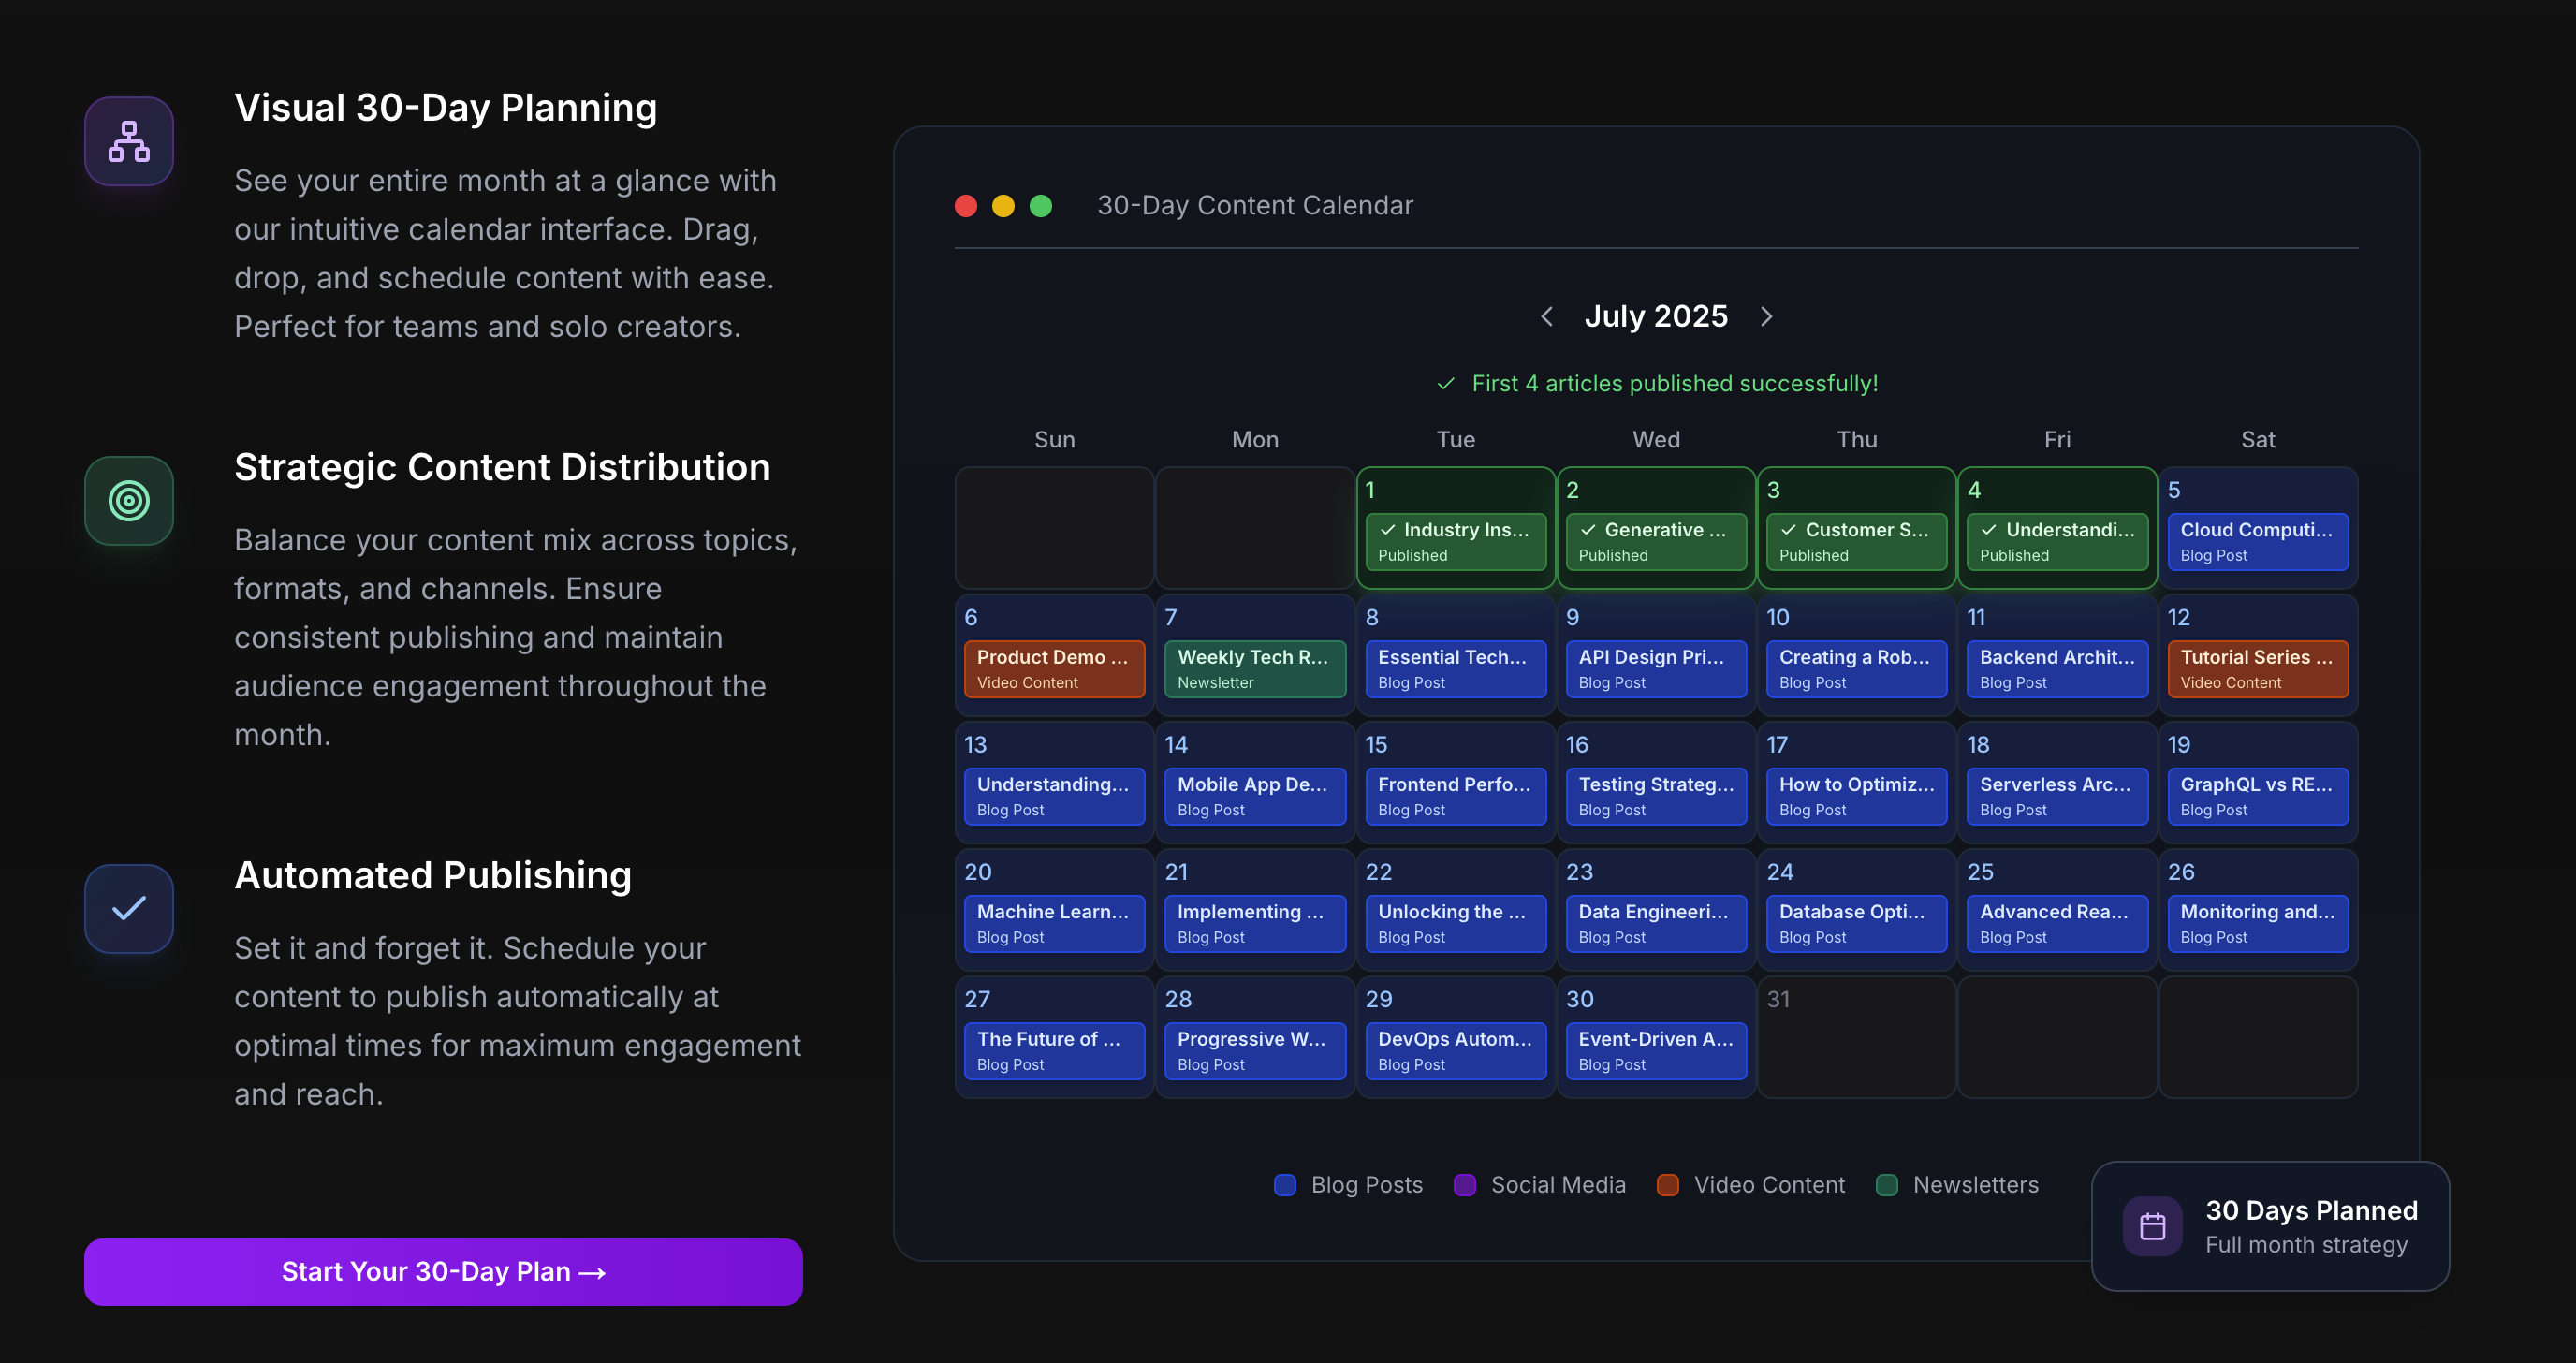Click the published checkmark on Industry Ins... item
This screenshot has height=1363, width=2576.
pyautogui.click(x=1387, y=530)
